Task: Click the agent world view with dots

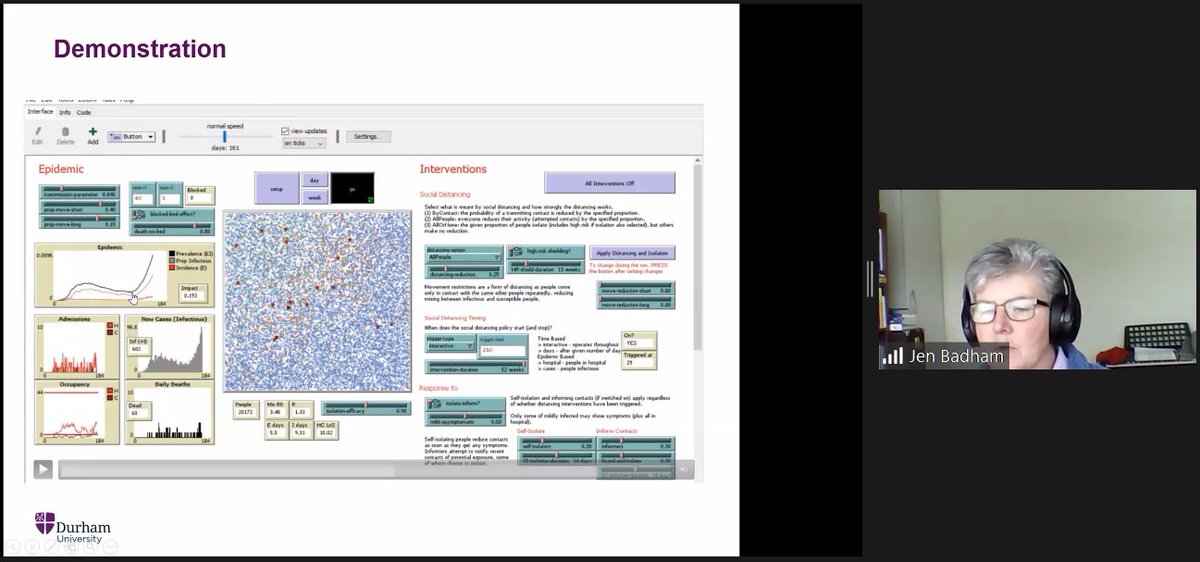Action: (319, 300)
